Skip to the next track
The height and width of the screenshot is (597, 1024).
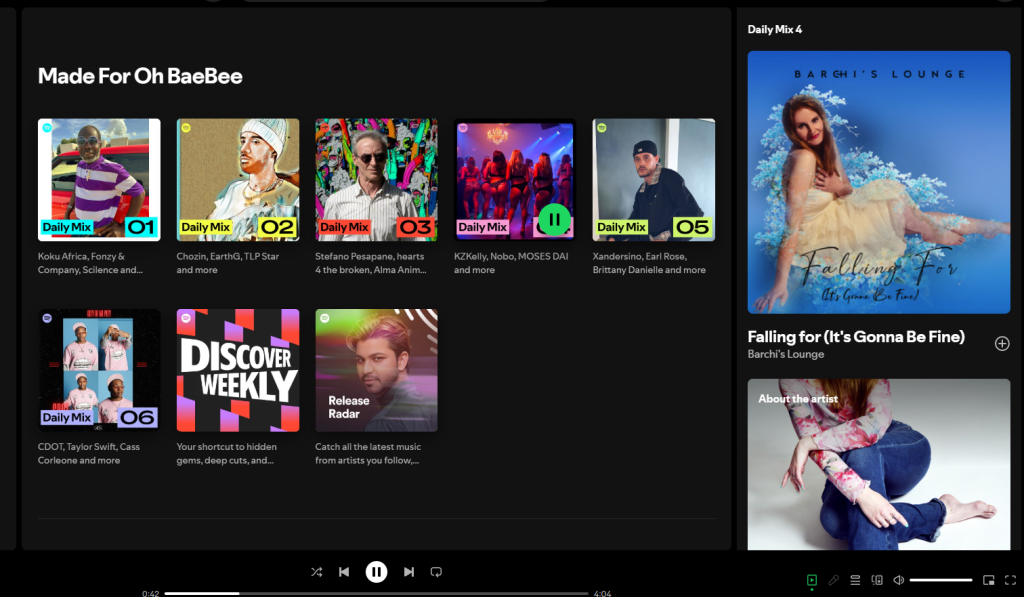[409, 572]
